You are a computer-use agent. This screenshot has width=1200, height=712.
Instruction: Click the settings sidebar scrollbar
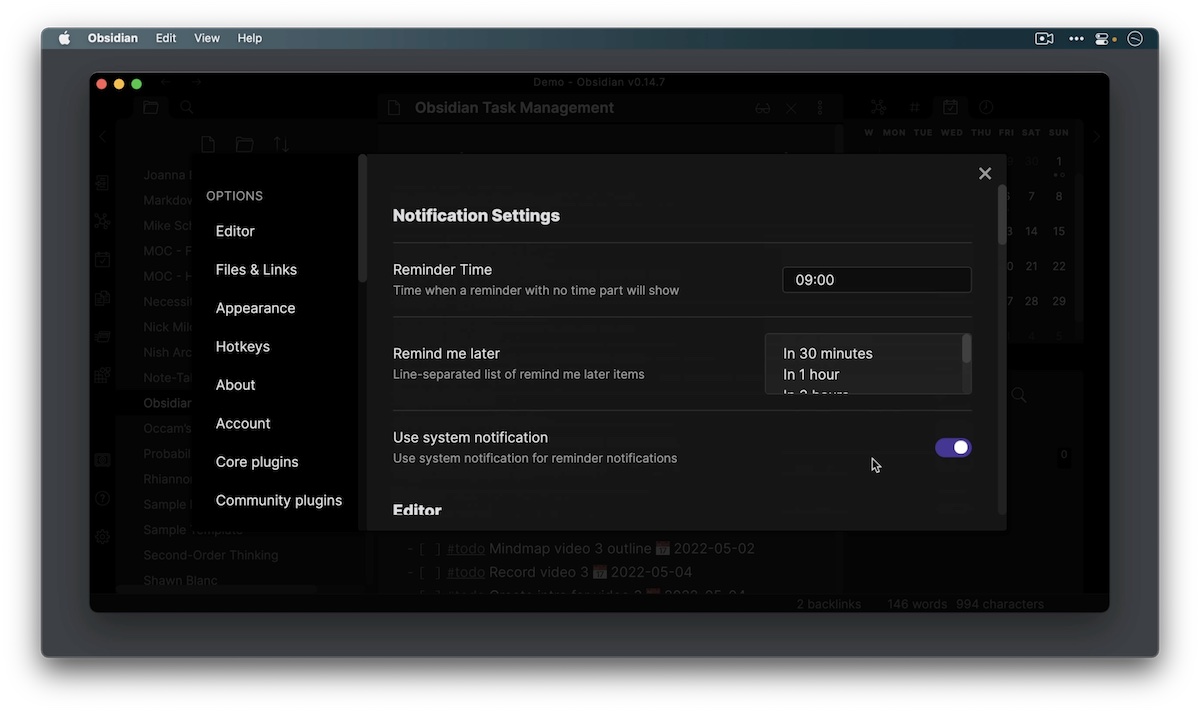pos(363,218)
